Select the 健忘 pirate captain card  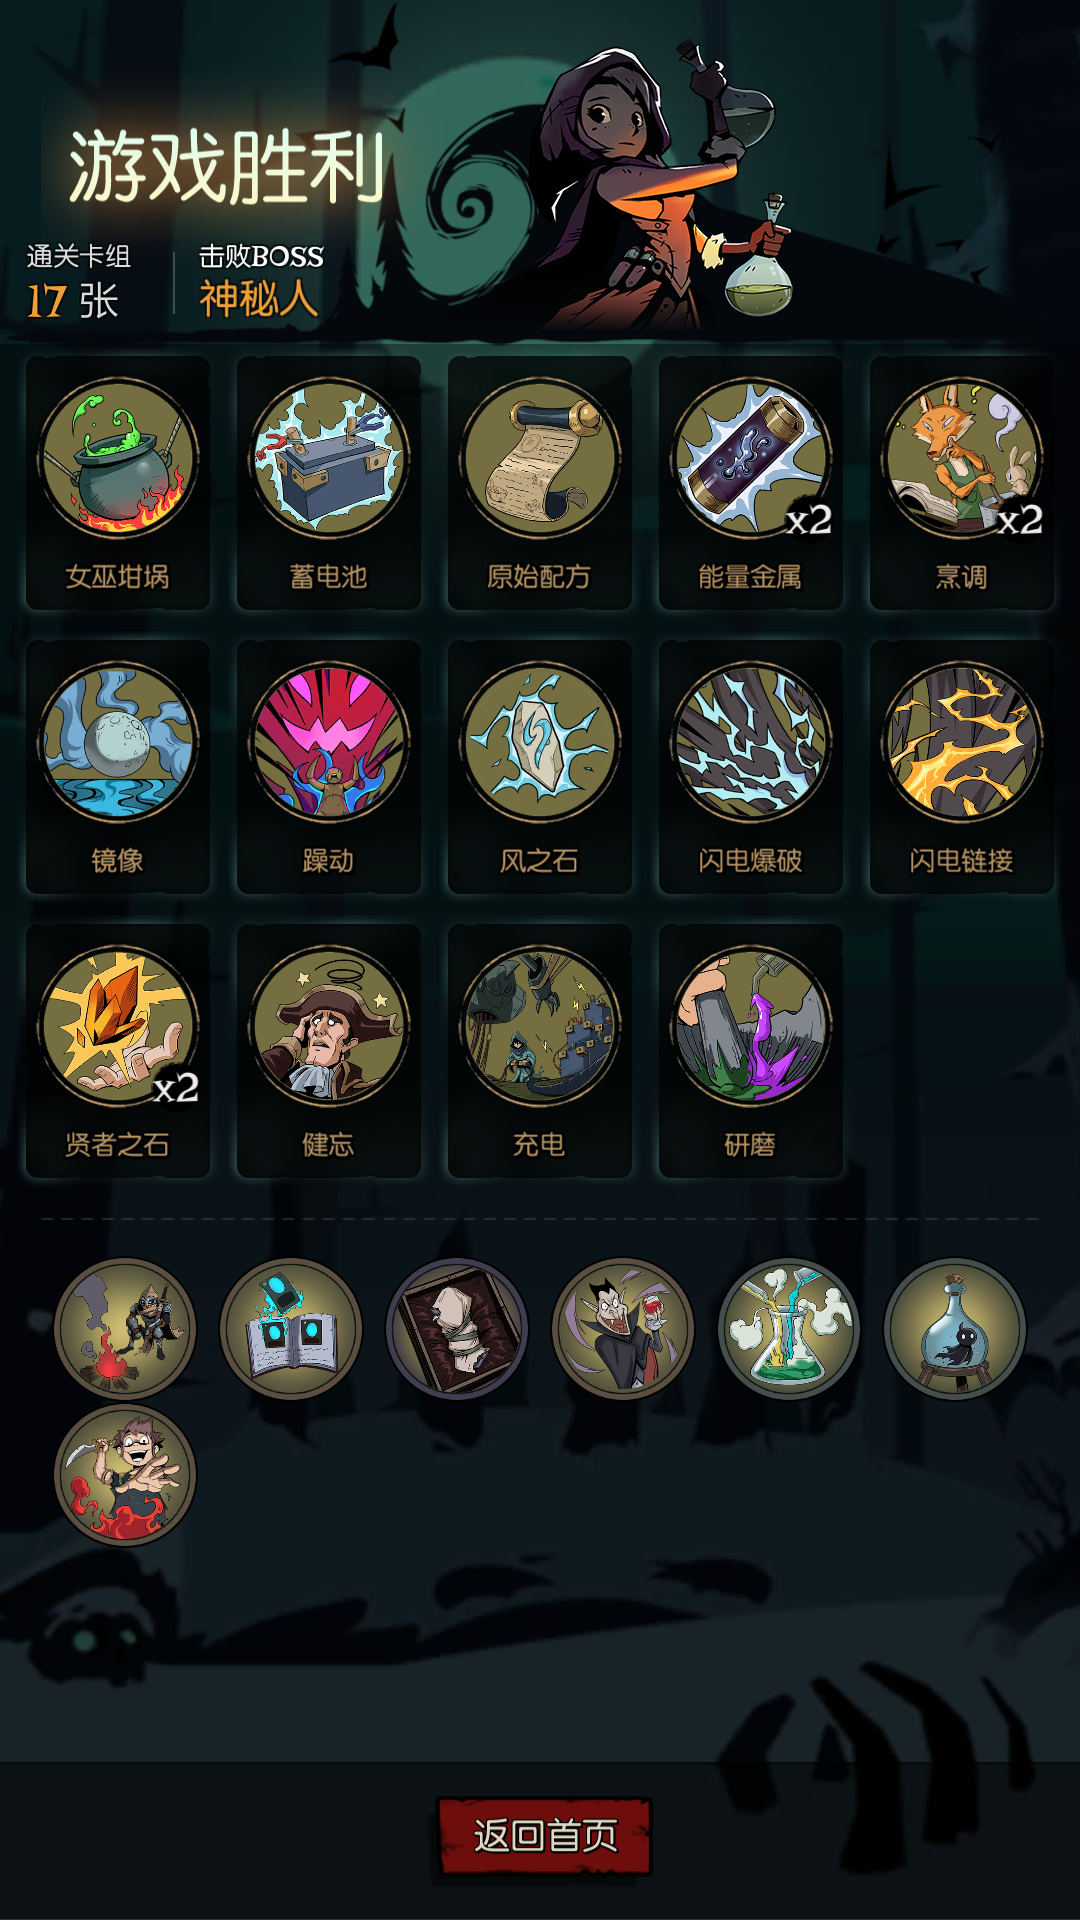(x=329, y=1050)
